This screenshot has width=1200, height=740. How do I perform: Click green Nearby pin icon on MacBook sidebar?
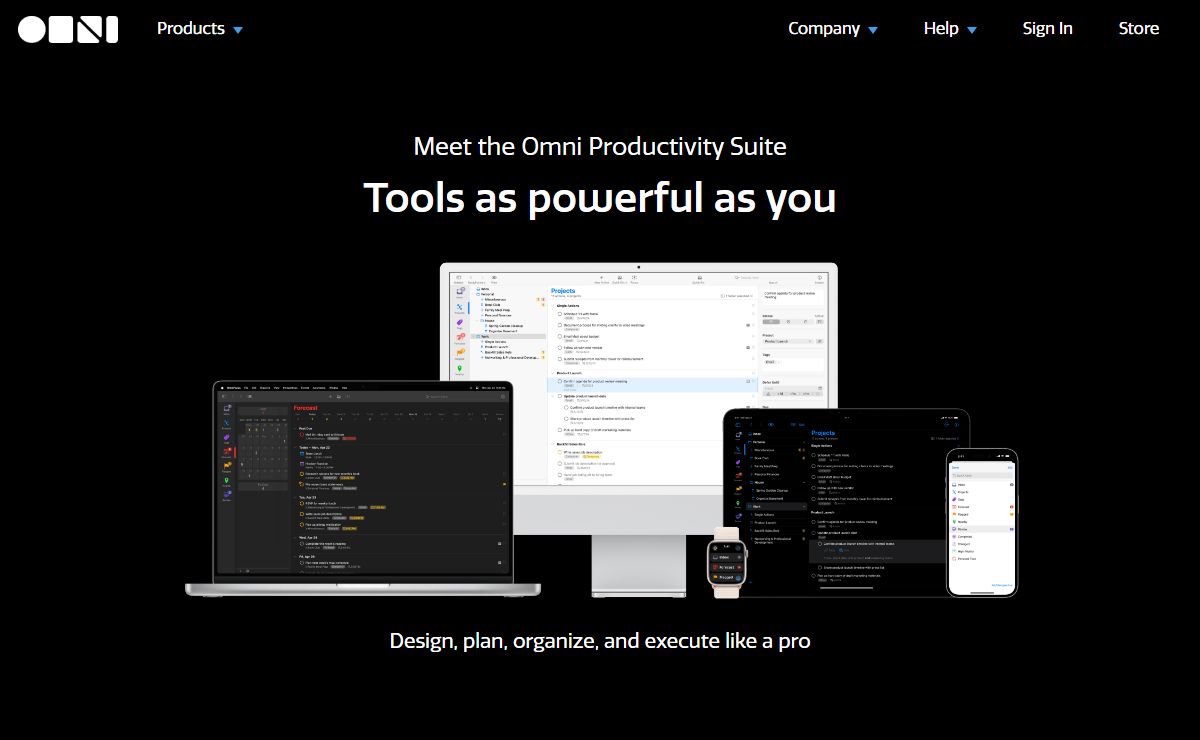(x=228, y=481)
